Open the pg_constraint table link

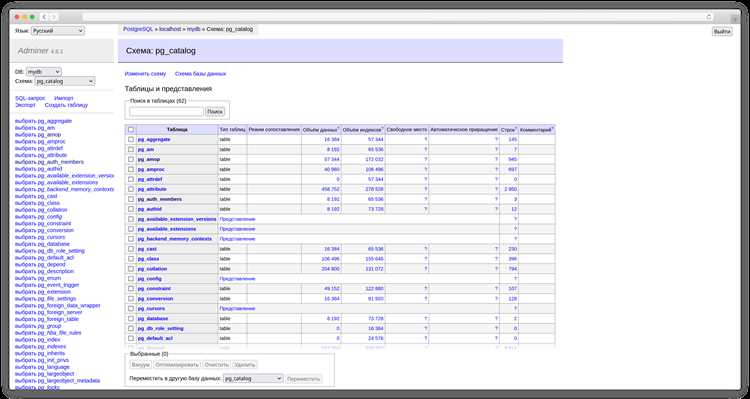point(154,288)
